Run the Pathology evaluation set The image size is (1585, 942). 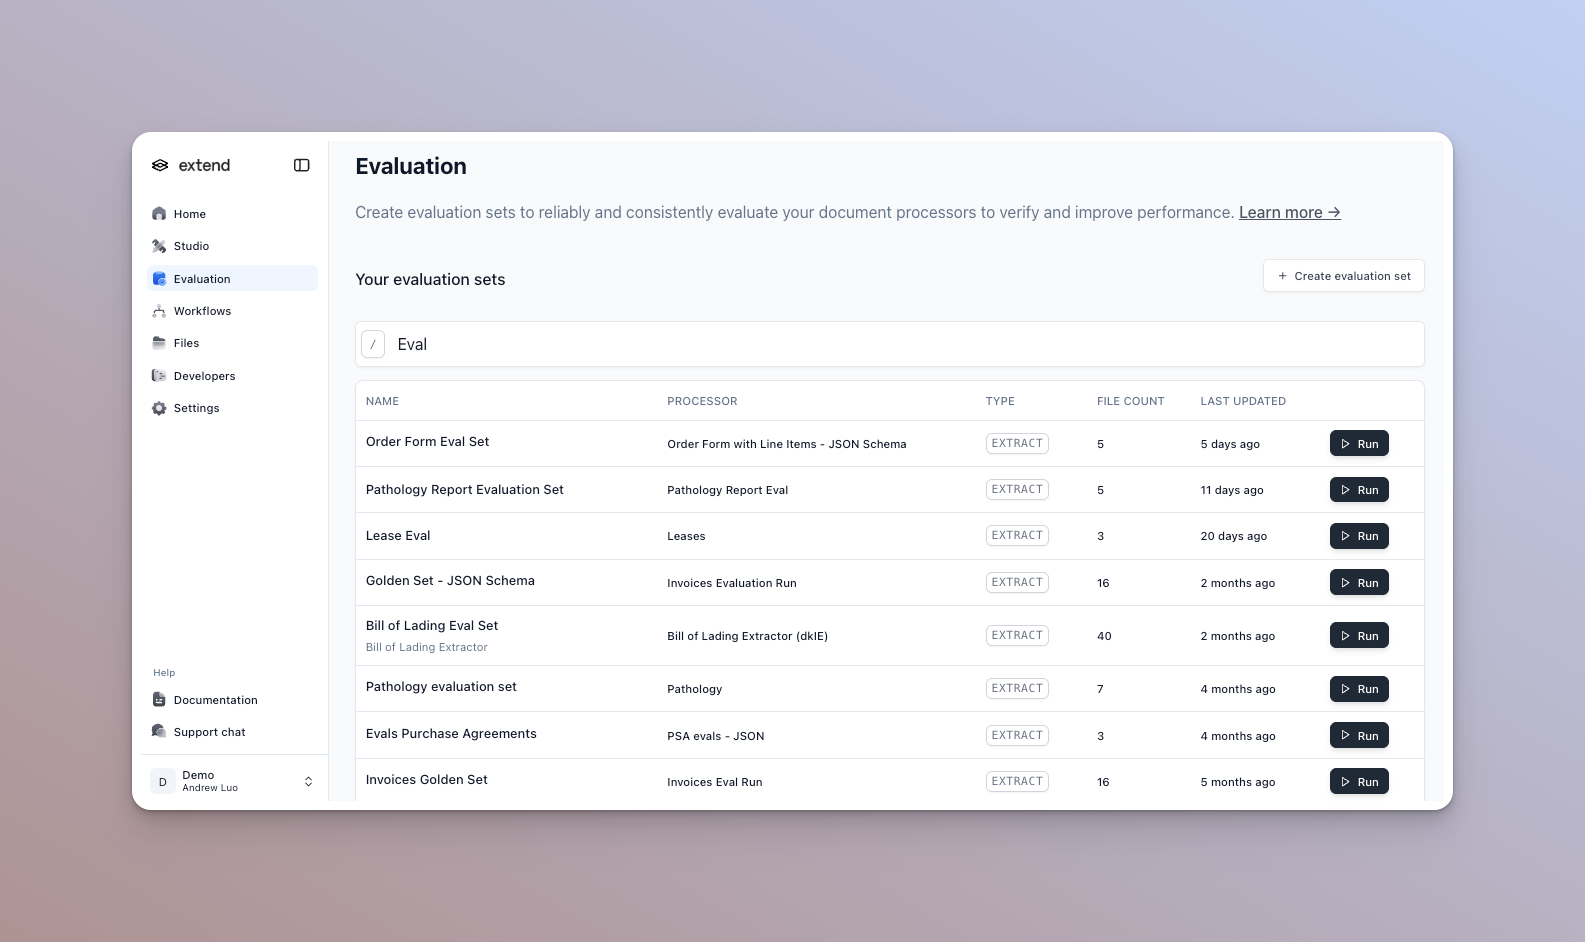point(1359,689)
